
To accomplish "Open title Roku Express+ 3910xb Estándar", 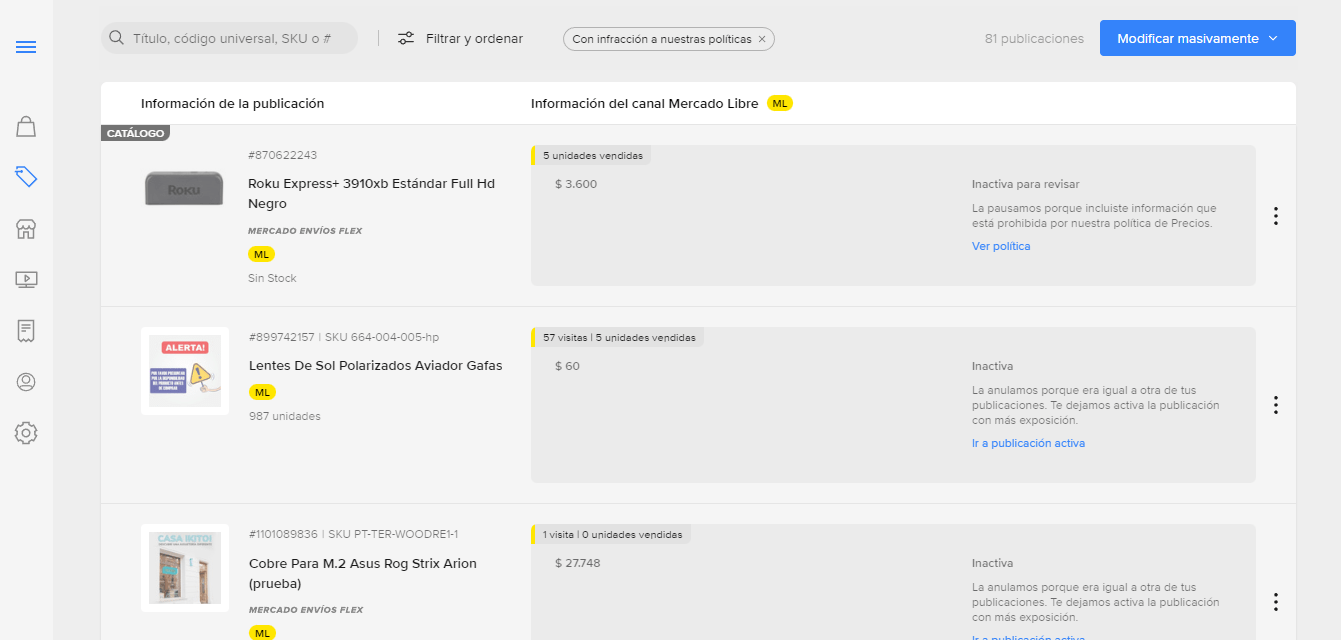I will coord(371,194).
